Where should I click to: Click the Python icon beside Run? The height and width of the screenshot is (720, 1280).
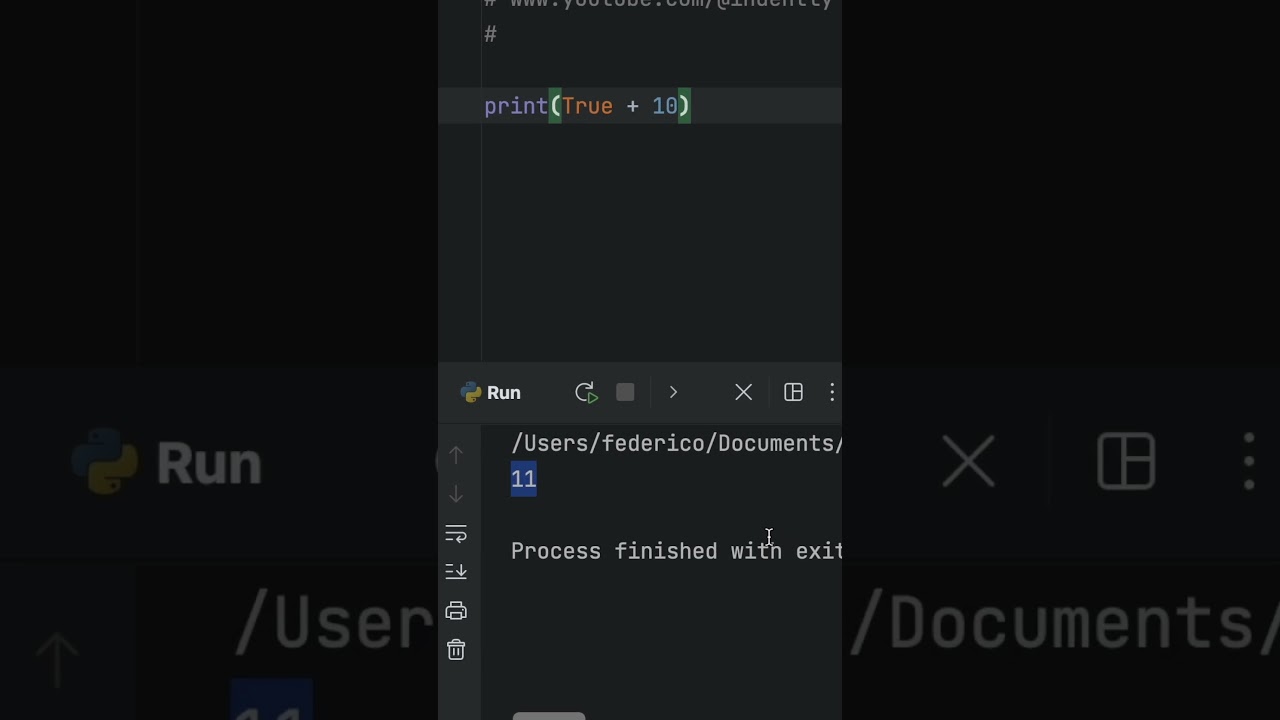point(471,393)
